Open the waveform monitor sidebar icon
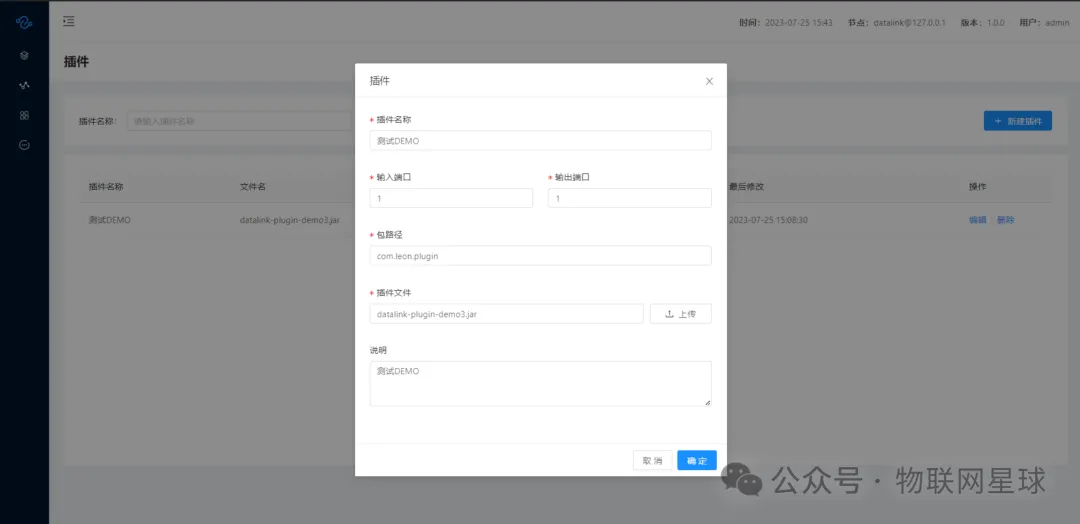Viewport: 1080px width, 524px height. coord(24,85)
